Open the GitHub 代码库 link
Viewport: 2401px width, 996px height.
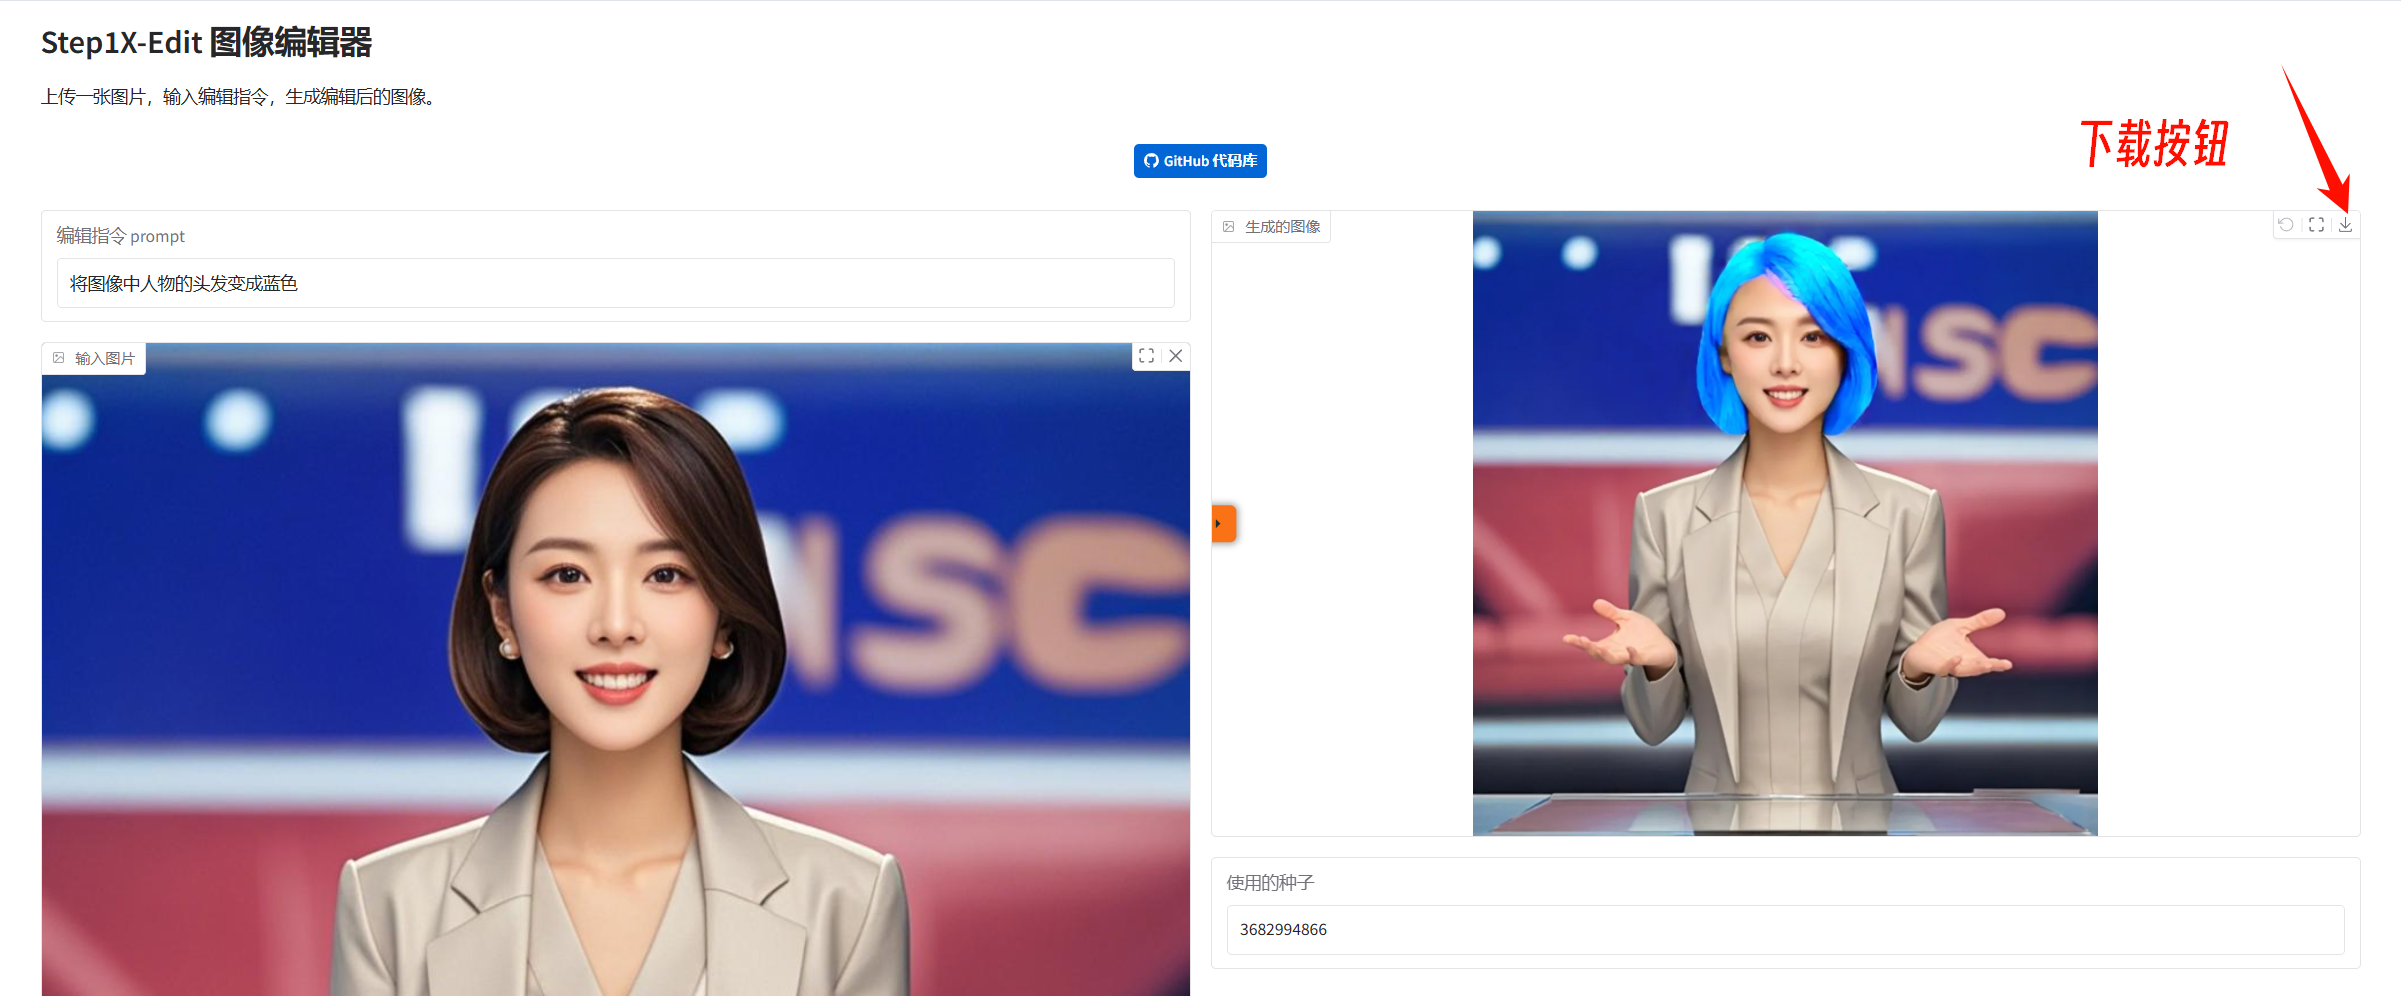pos(1200,161)
